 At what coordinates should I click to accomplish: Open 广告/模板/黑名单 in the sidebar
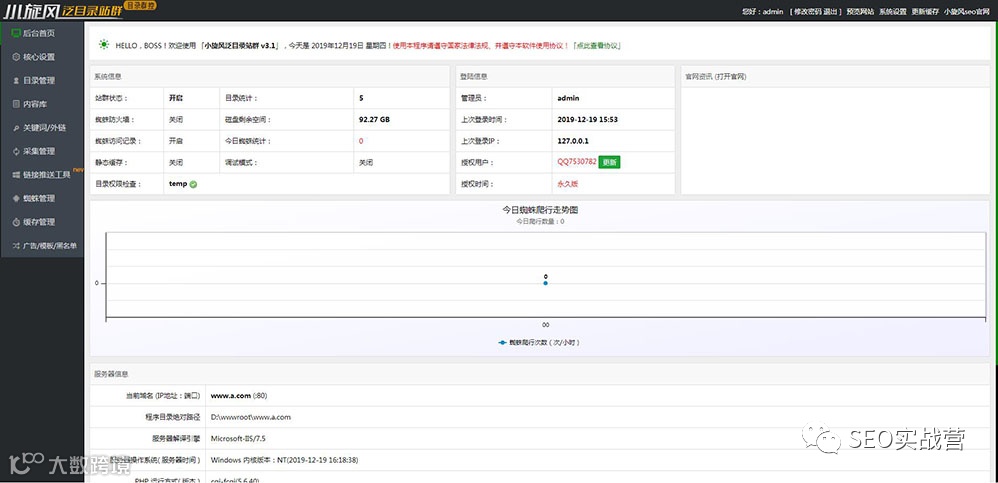41,245
